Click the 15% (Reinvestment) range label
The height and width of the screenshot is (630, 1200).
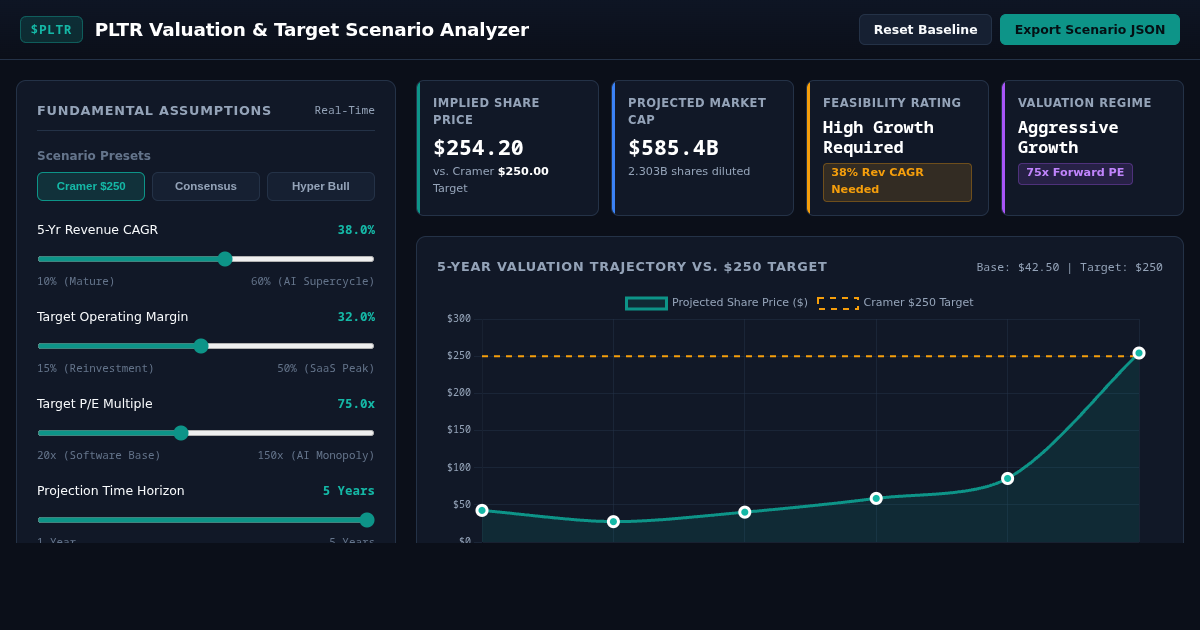96,369
